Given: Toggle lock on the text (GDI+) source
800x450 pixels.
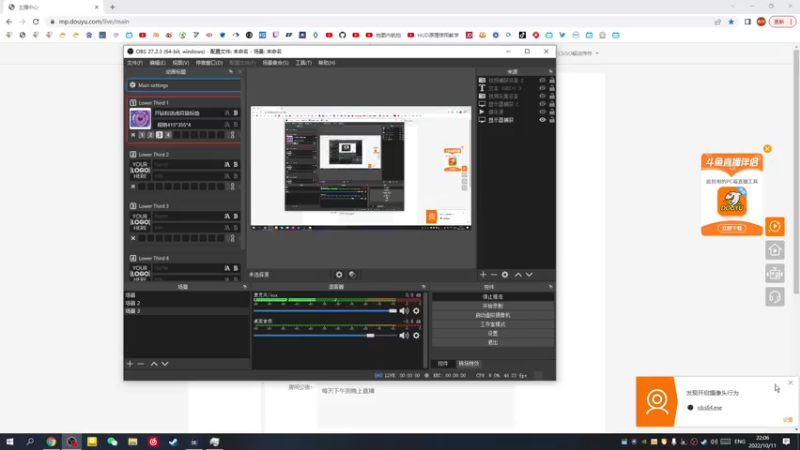Looking at the screenshot, I should click(552, 88).
